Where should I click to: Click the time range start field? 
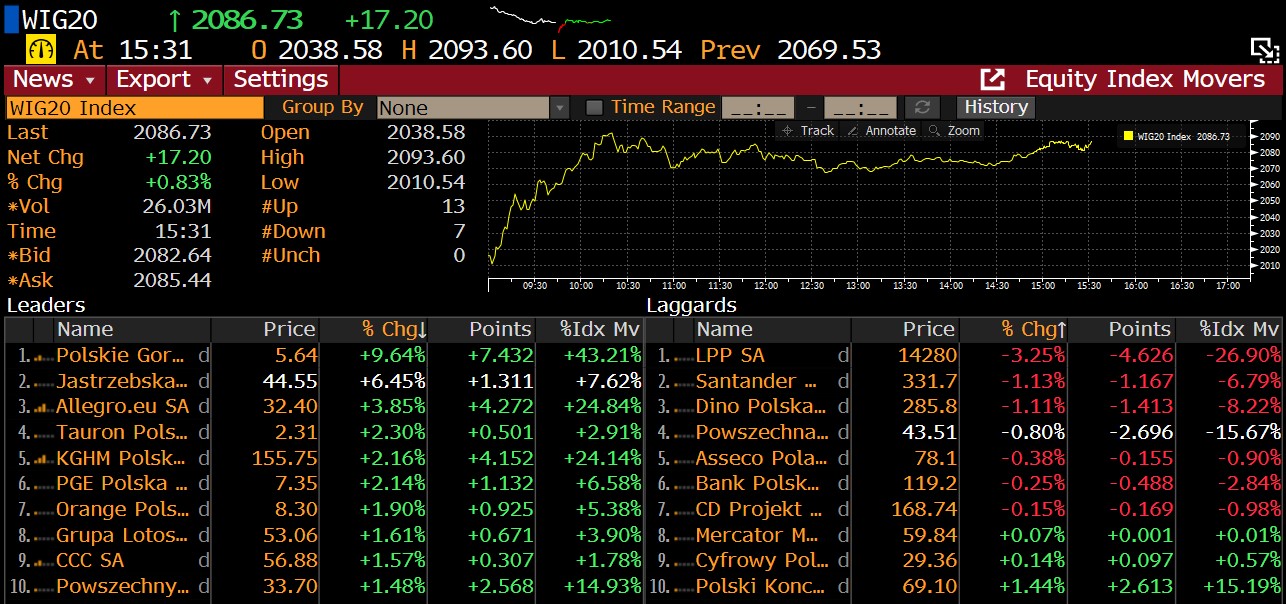[x=757, y=107]
